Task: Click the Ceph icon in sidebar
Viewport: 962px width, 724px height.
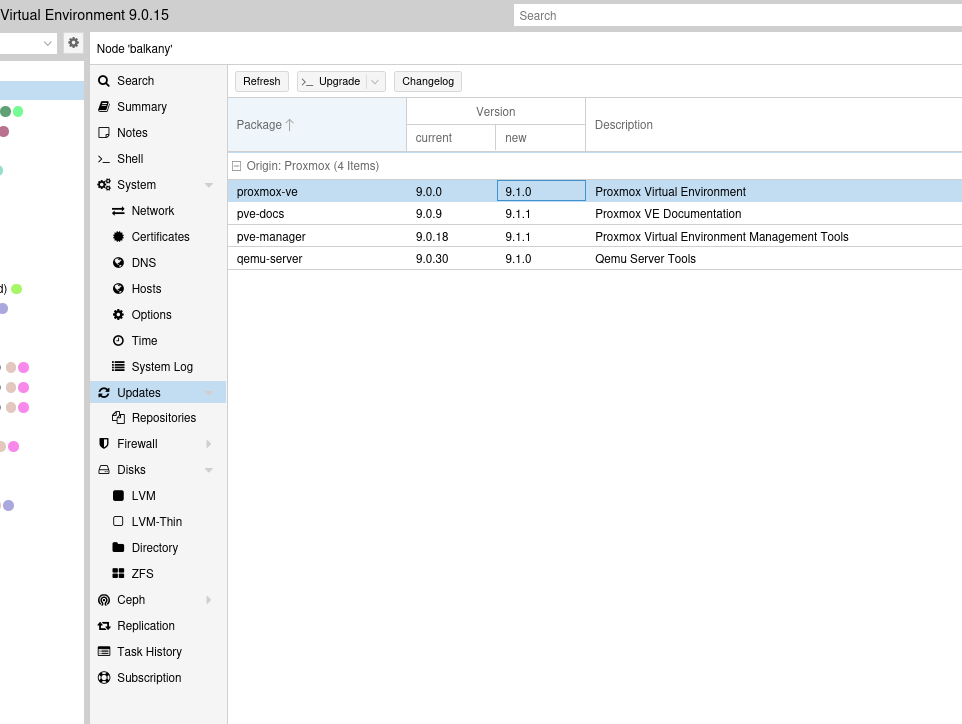Action: click(104, 600)
